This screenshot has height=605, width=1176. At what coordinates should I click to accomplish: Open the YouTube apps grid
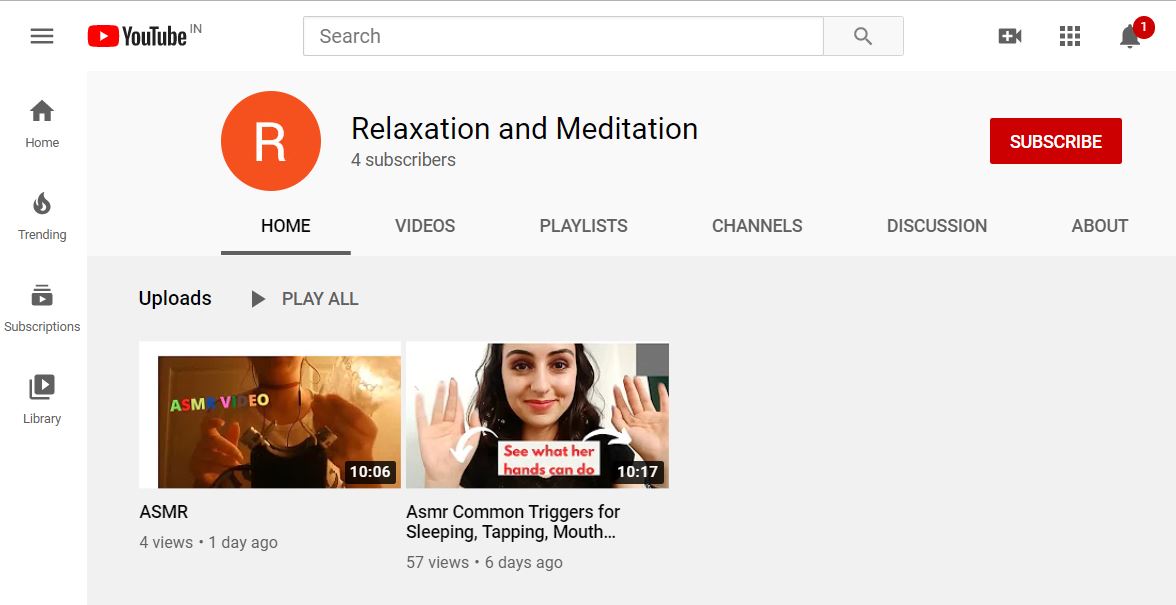(1070, 36)
